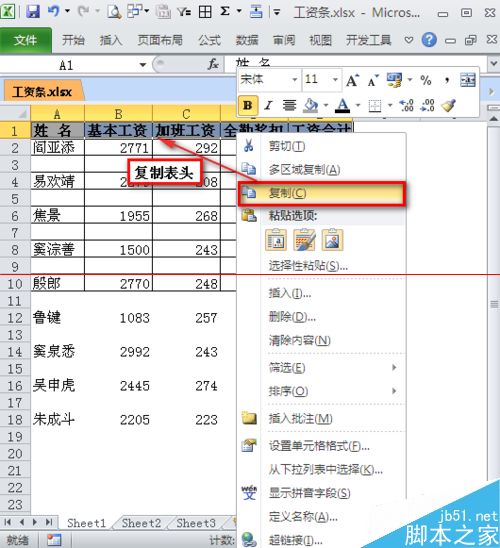Open the font name dropdown 宋体

pos(295,80)
